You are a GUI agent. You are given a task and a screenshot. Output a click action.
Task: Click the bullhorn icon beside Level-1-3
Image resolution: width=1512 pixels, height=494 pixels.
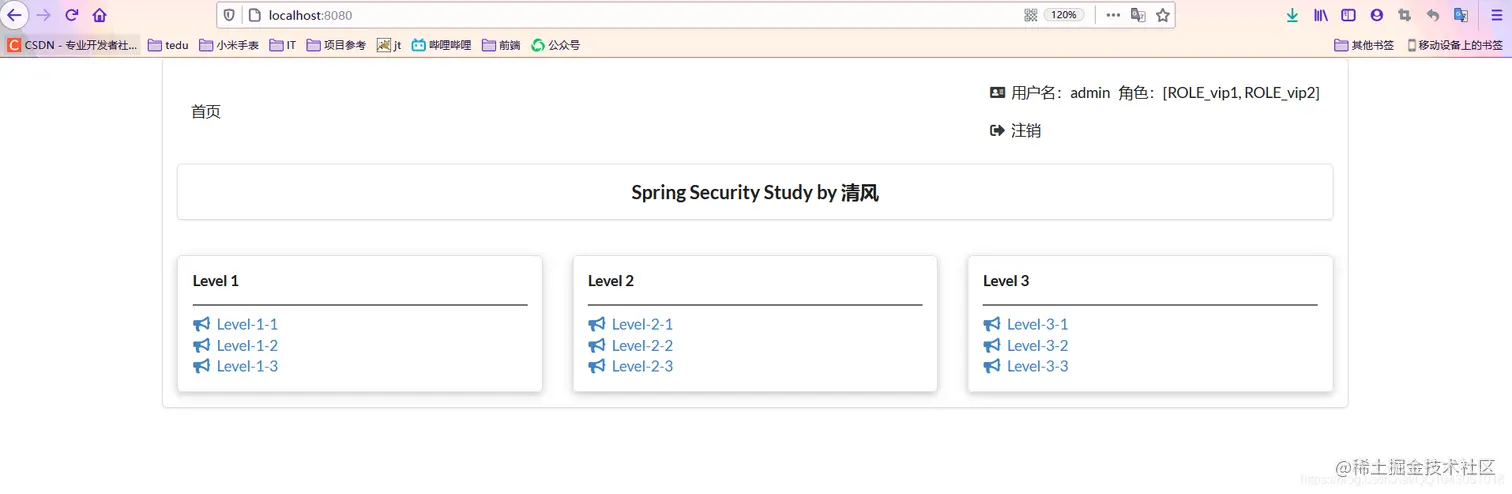click(202, 366)
